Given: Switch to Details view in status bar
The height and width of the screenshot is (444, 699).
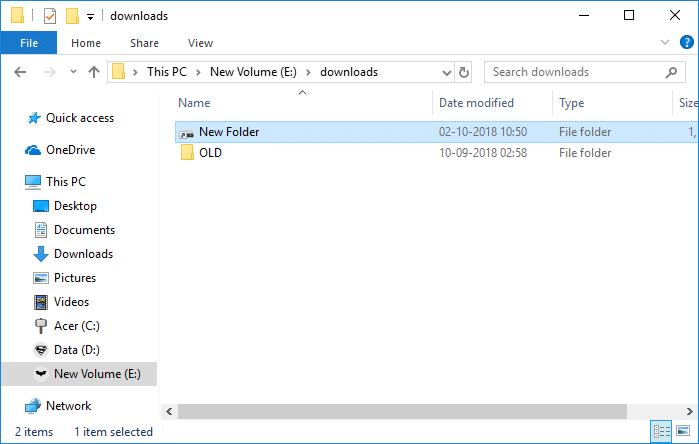Looking at the screenshot, I should pyautogui.click(x=662, y=432).
